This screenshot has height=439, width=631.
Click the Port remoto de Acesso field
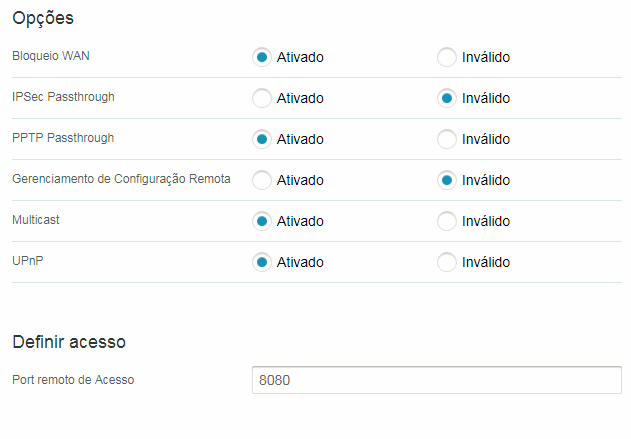437,380
